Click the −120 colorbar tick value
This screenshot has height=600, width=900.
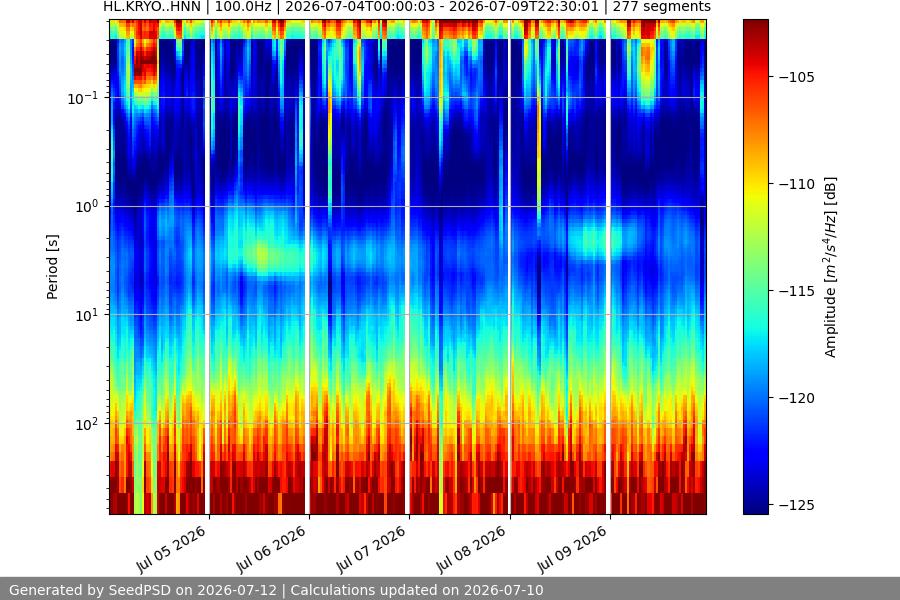point(797,398)
